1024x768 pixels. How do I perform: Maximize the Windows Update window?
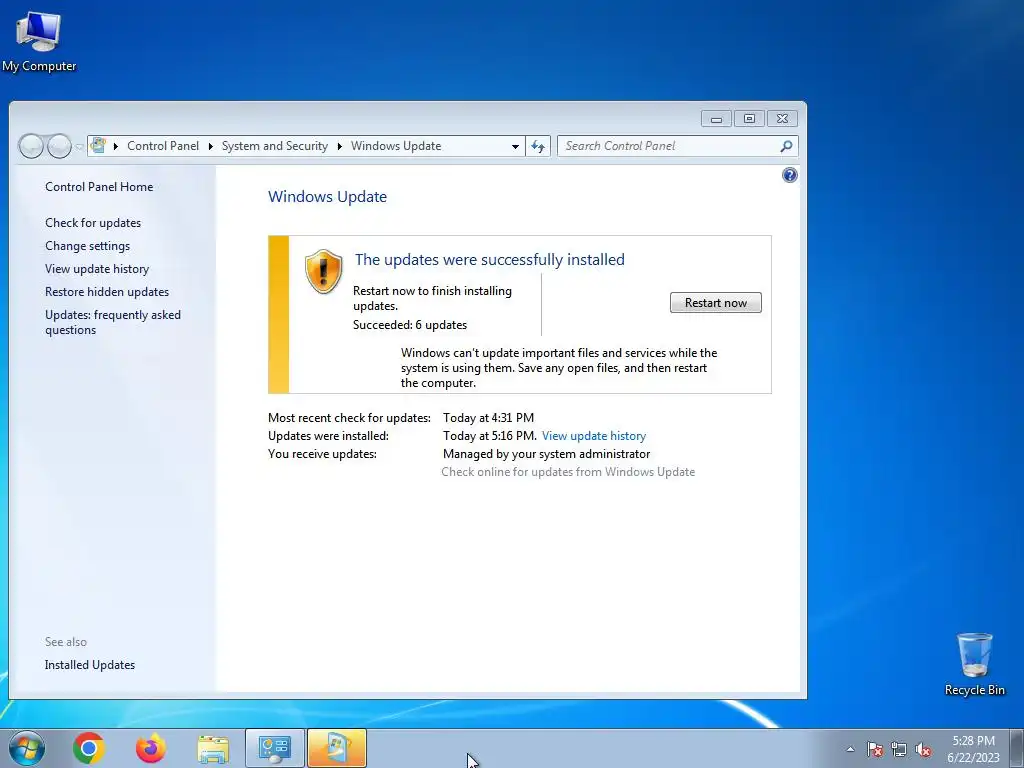coord(749,119)
